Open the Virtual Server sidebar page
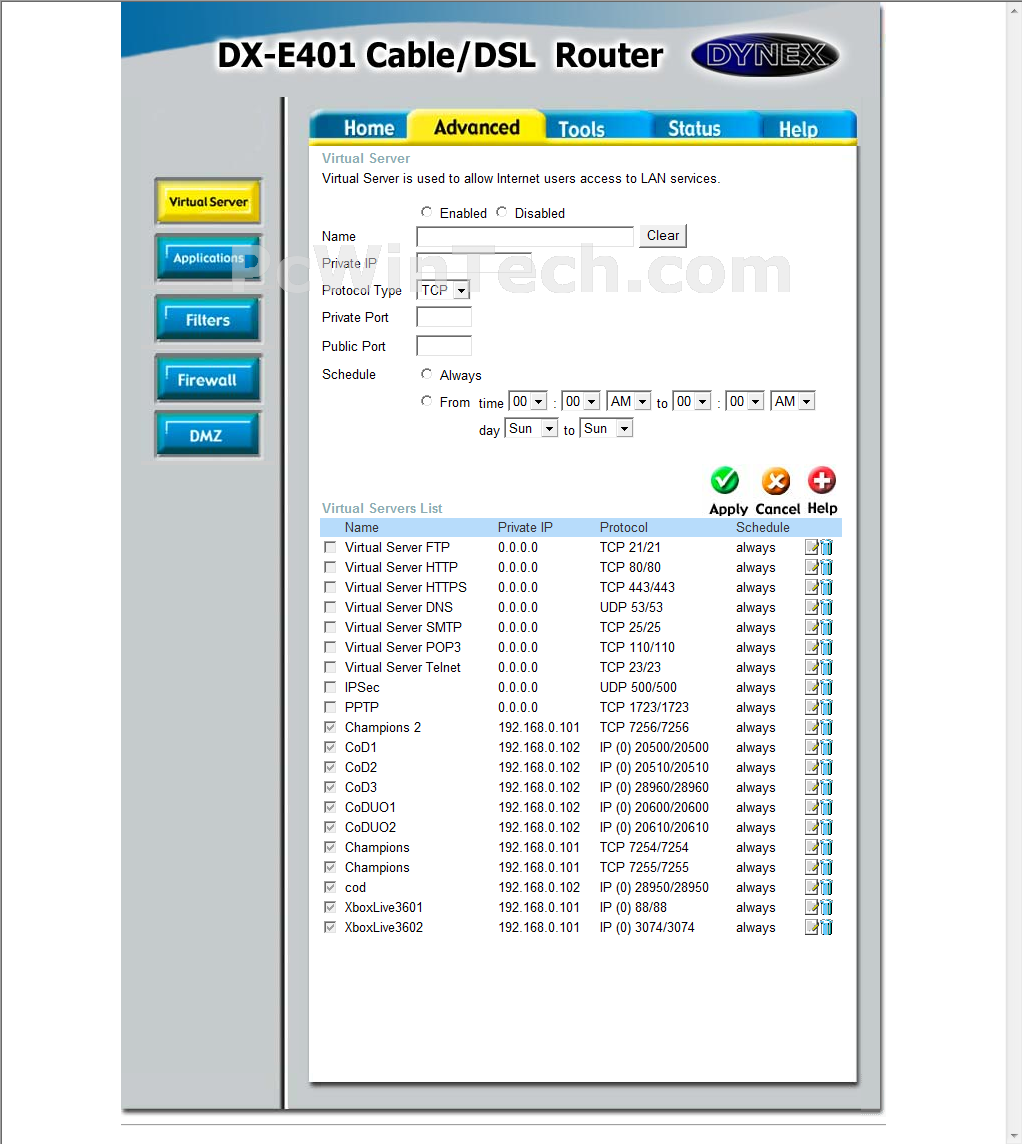The height and width of the screenshot is (1144, 1022). point(208,201)
